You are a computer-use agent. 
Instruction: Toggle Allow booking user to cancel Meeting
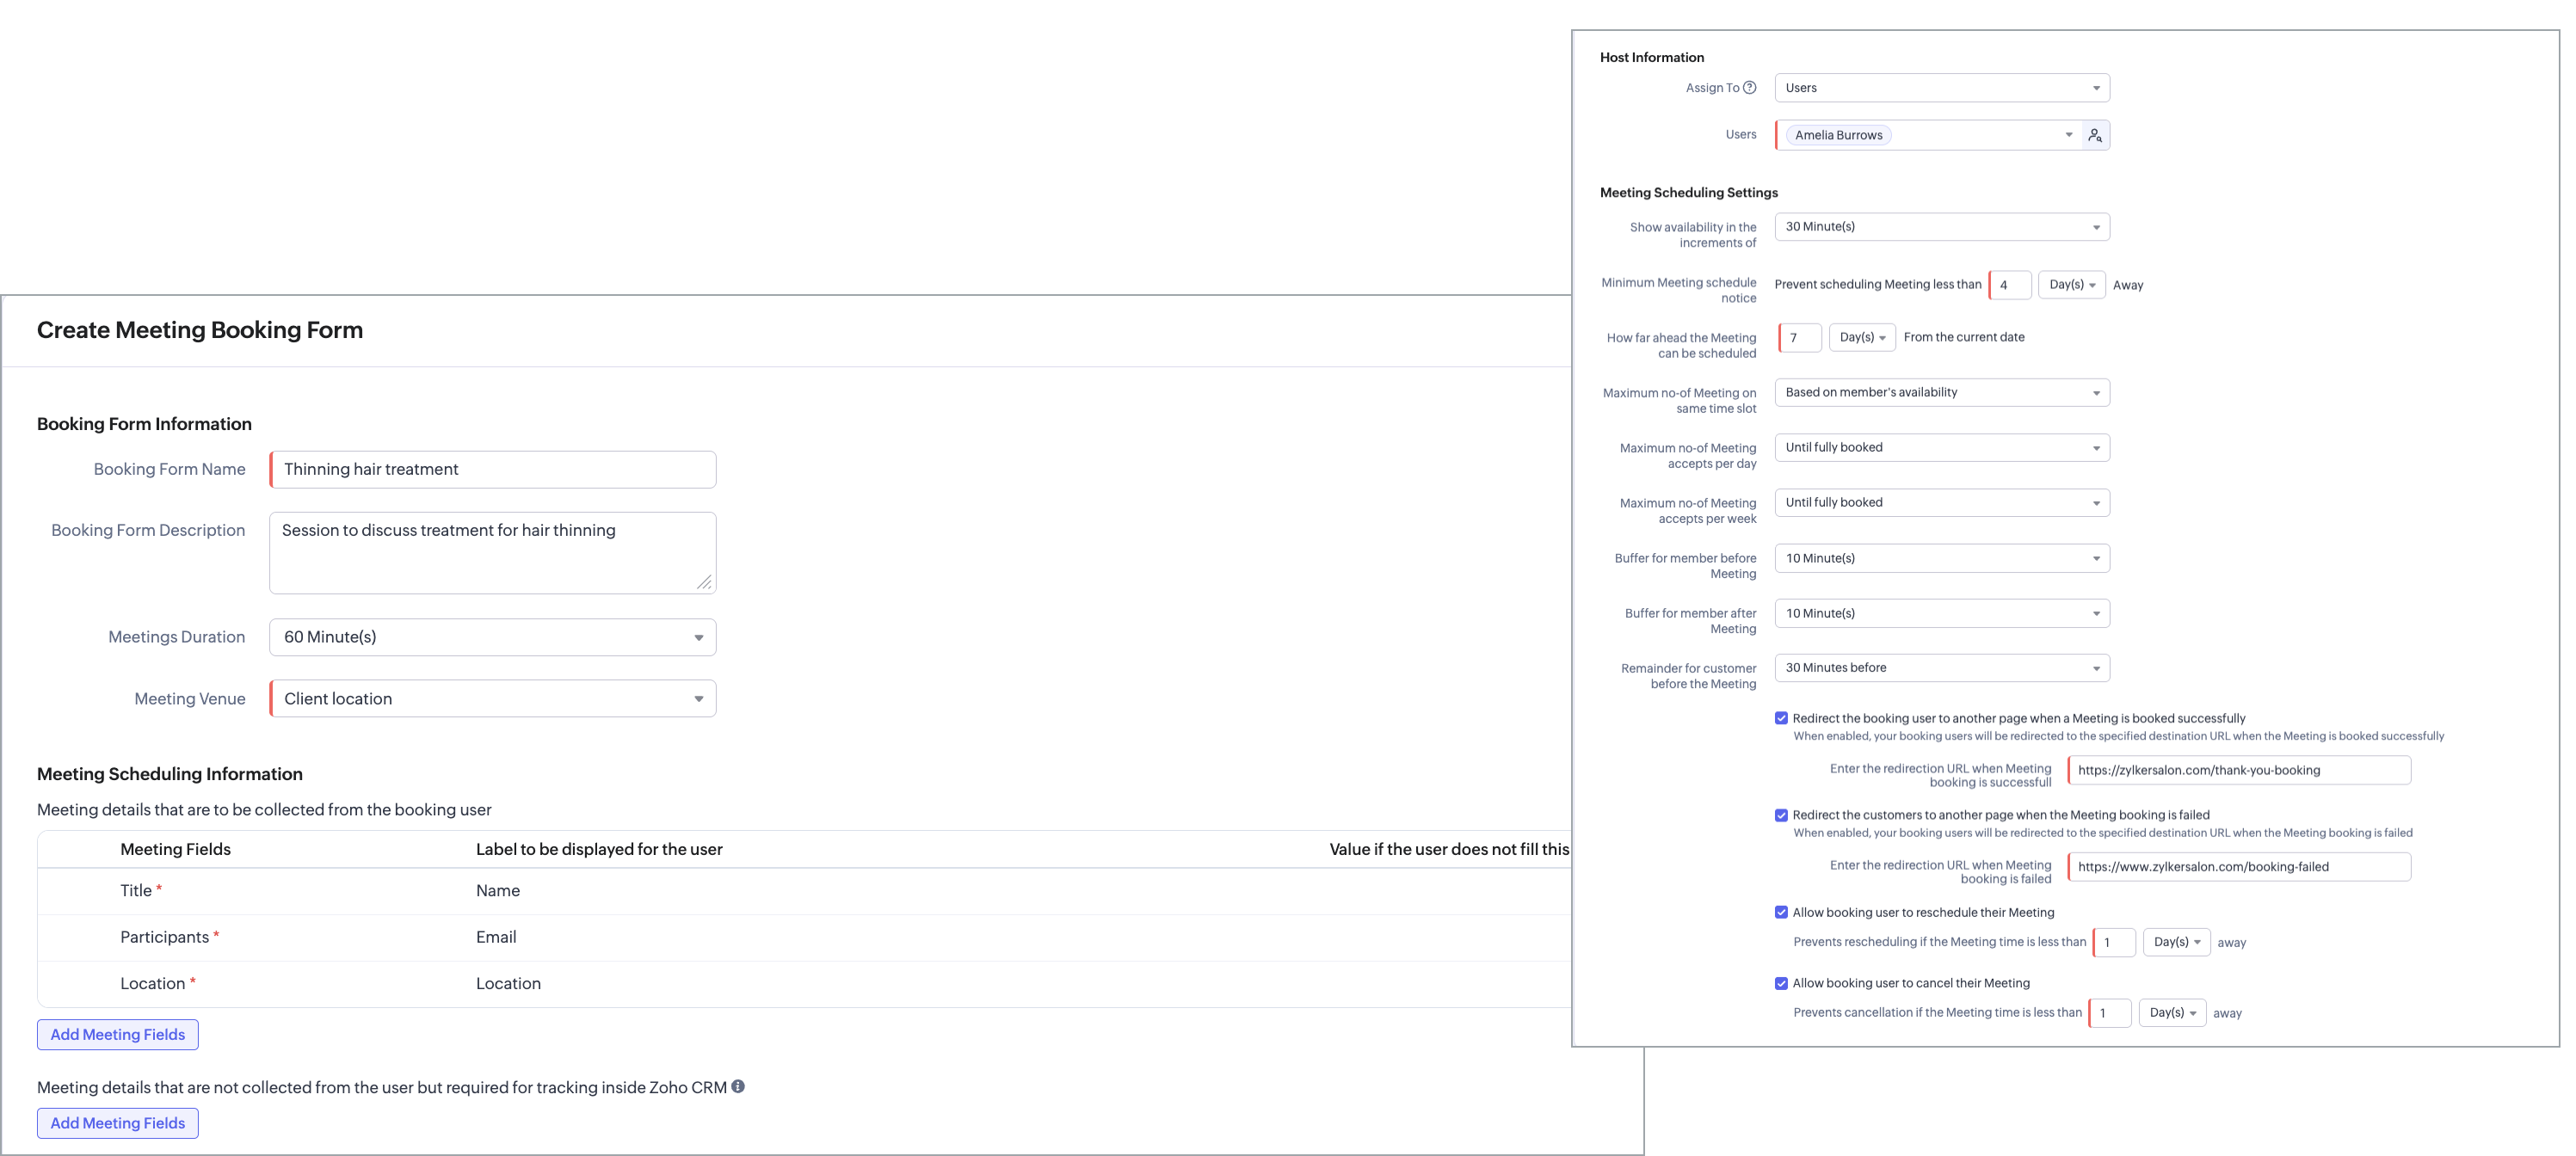pos(1781,983)
